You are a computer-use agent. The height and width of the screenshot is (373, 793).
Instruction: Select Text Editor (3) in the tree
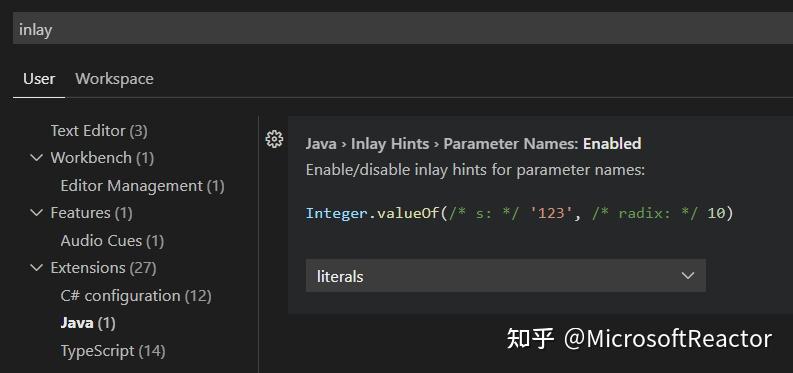pos(99,131)
